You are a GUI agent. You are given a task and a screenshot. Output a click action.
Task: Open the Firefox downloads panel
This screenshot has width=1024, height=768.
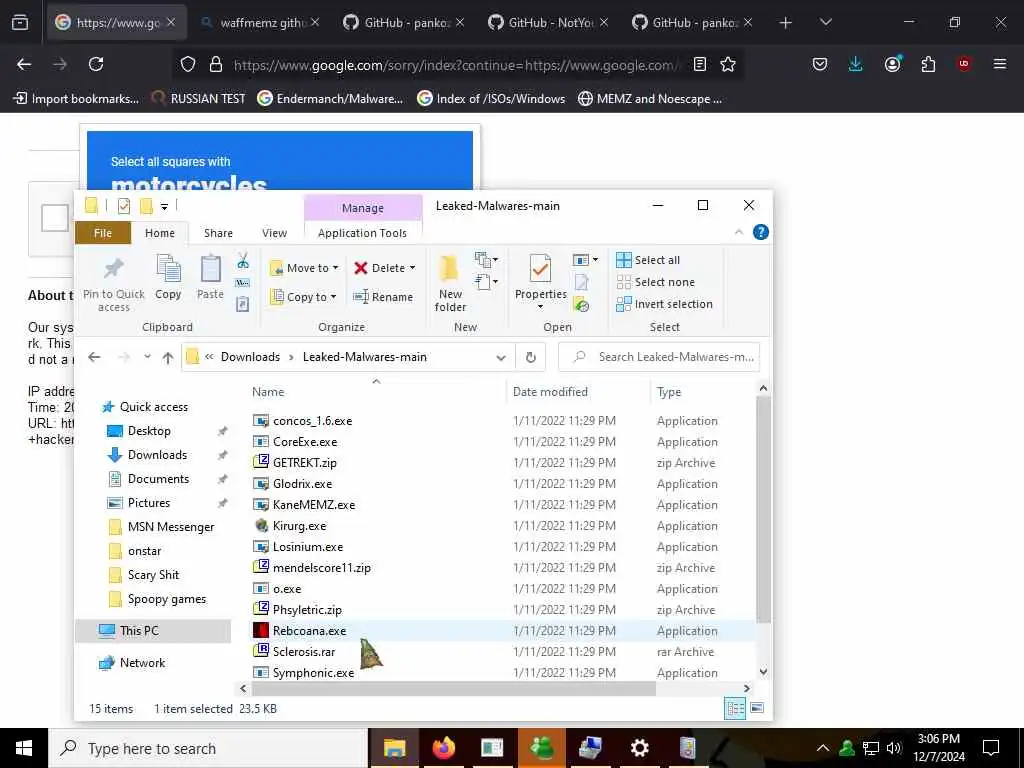coord(856,64)
